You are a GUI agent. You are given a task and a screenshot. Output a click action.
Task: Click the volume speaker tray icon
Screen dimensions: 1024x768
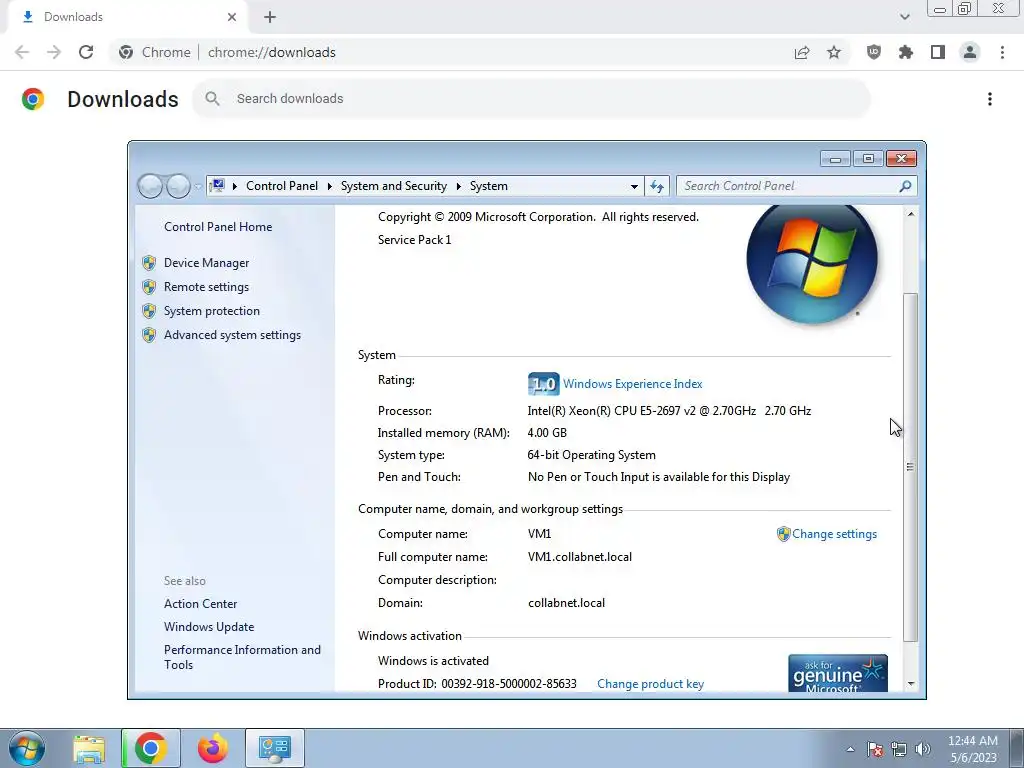coord(923,749)
